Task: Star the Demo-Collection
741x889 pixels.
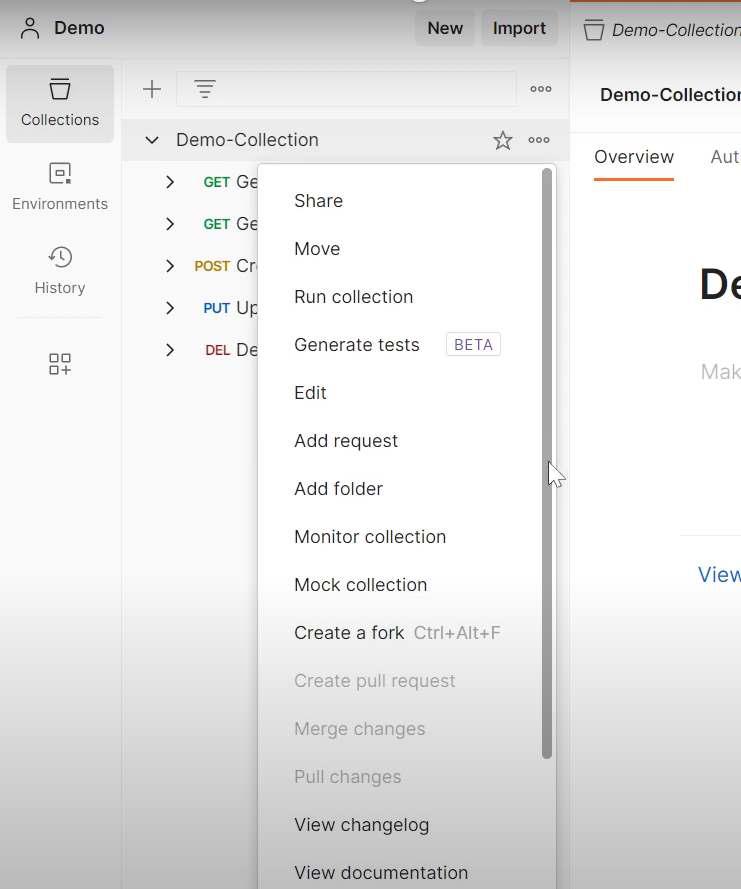Action: [502, 140]
